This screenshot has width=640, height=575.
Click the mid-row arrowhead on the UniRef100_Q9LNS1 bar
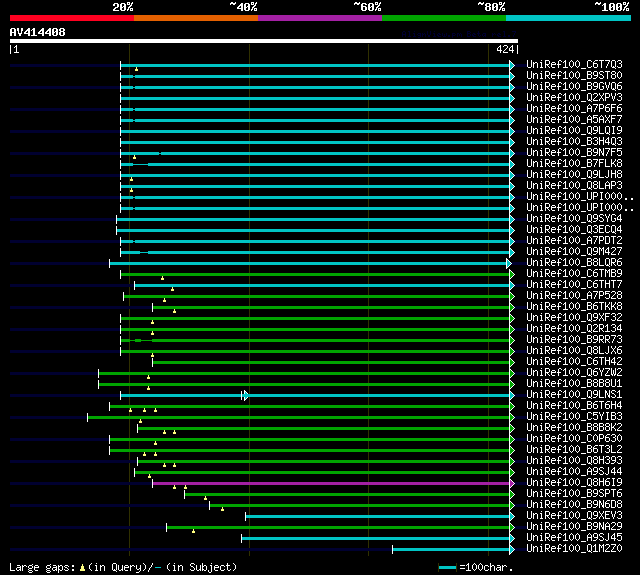pos(246,395)
